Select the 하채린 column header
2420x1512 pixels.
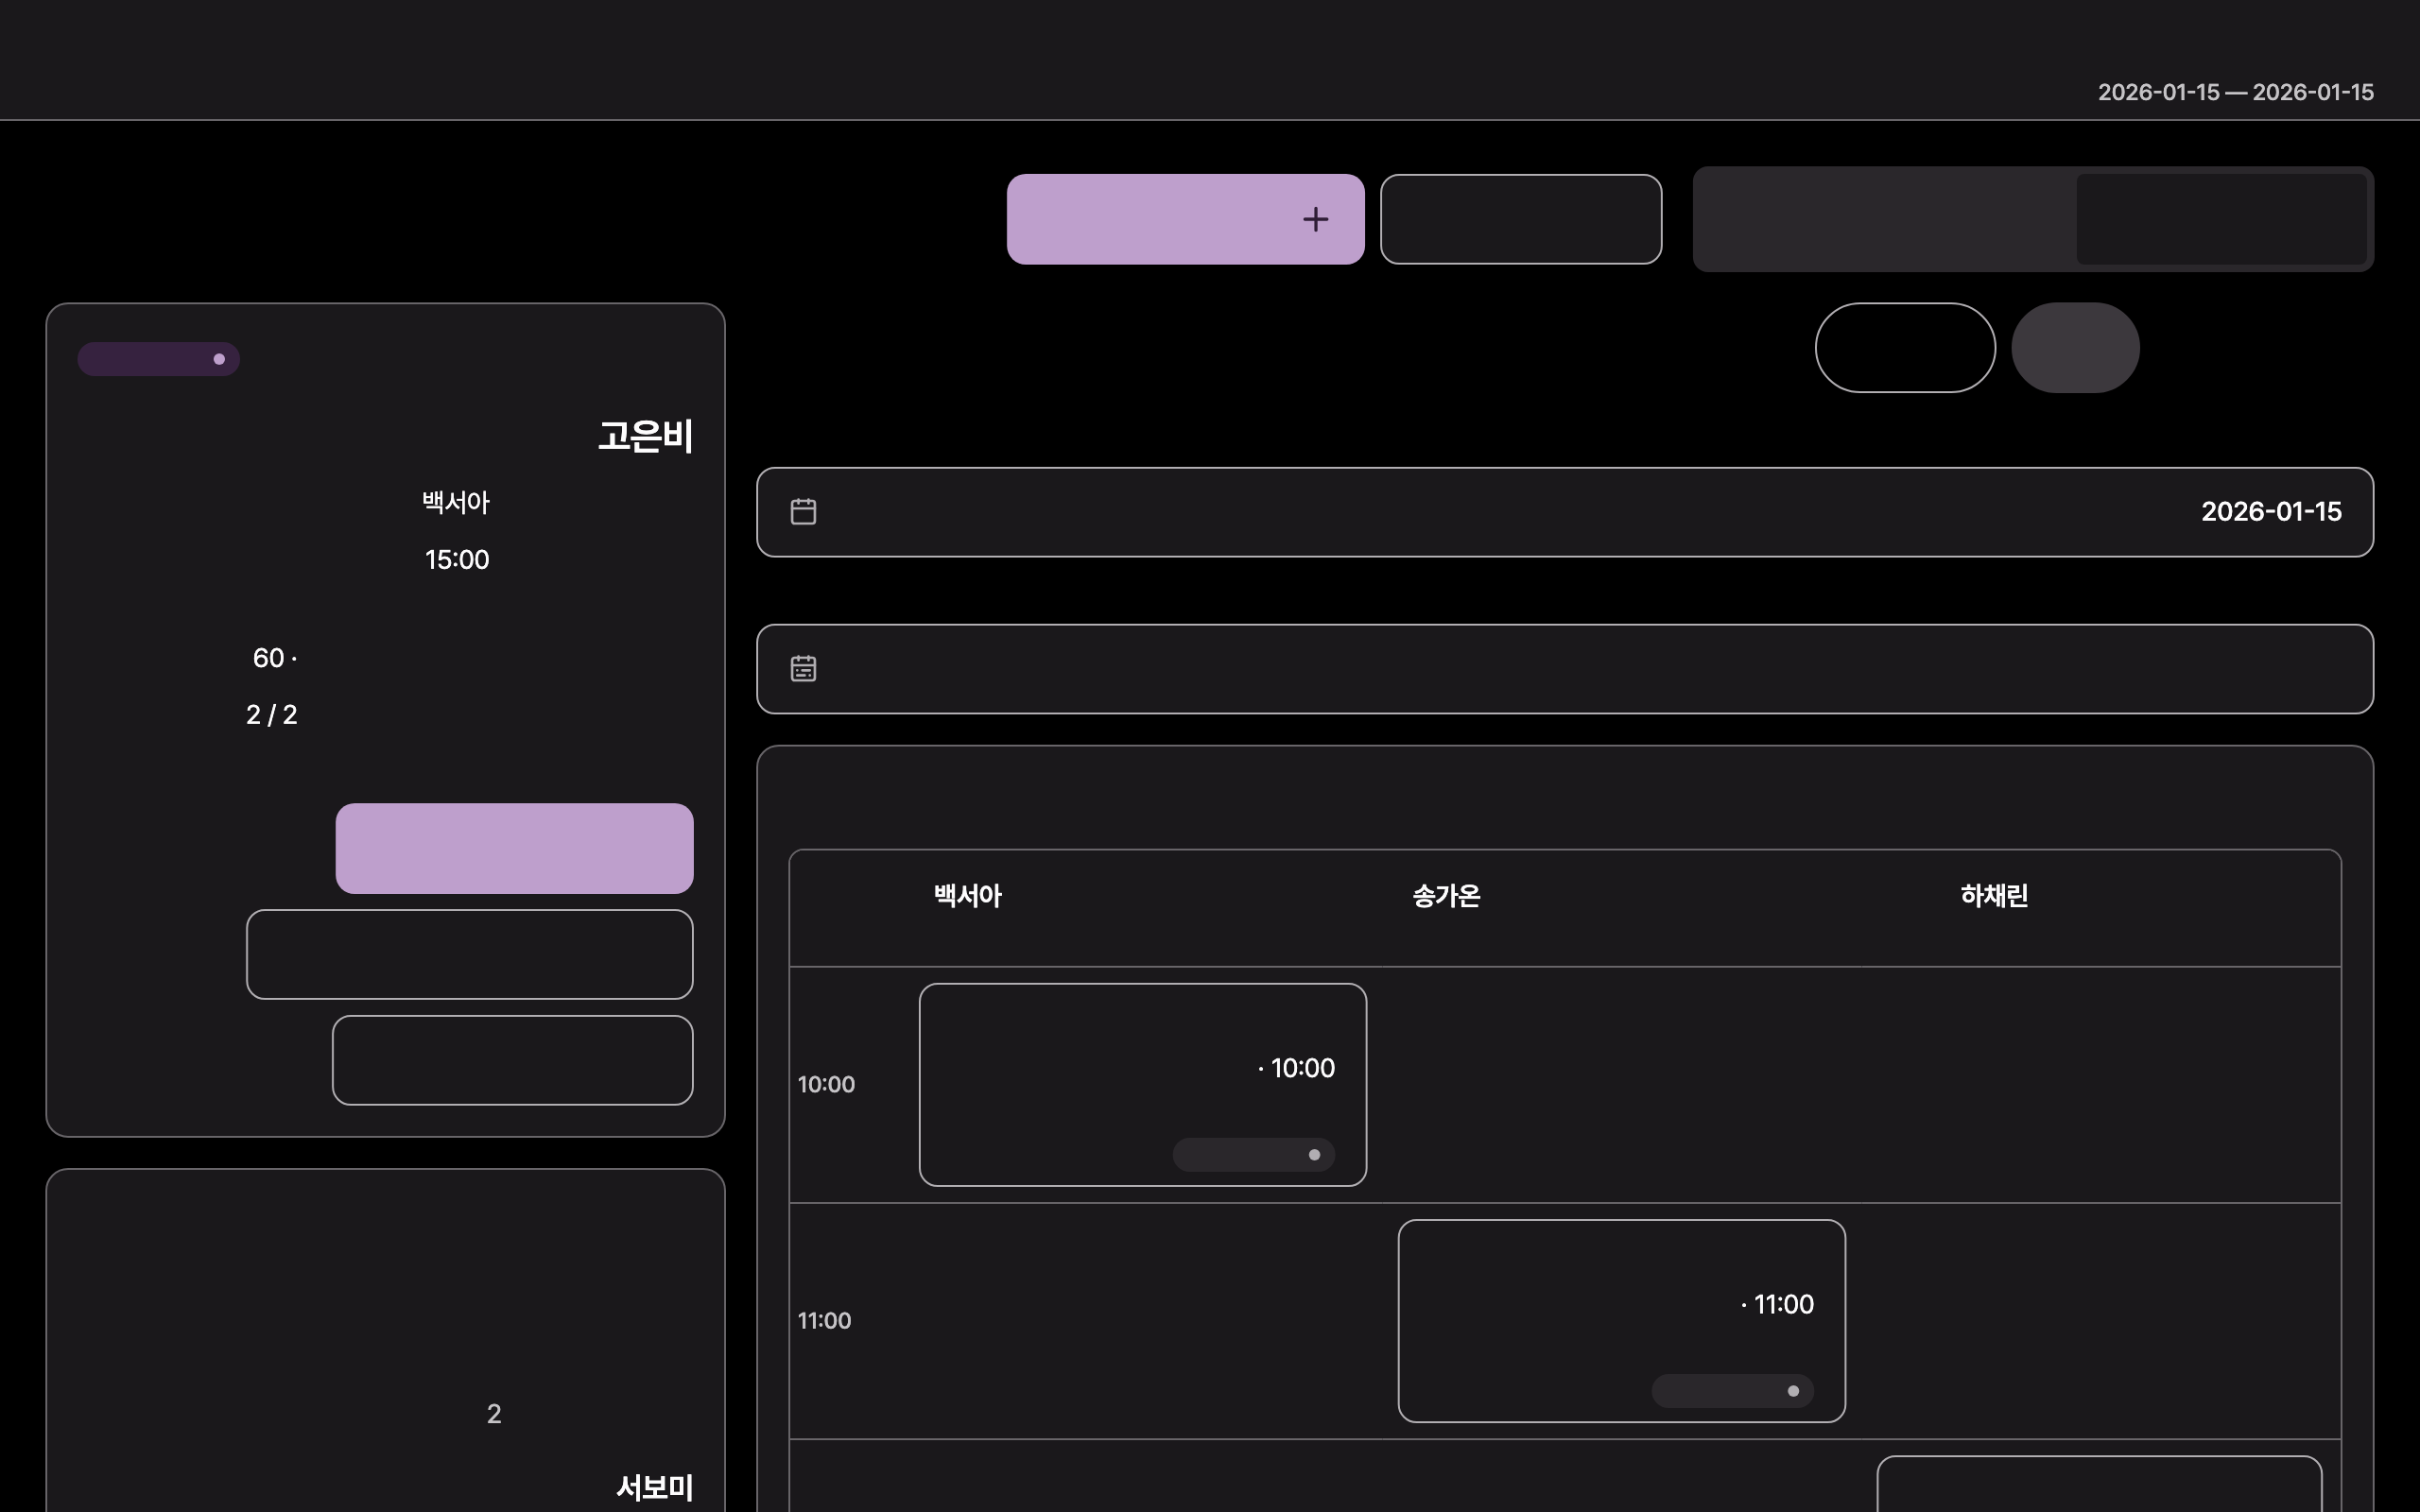point(1994,895)
